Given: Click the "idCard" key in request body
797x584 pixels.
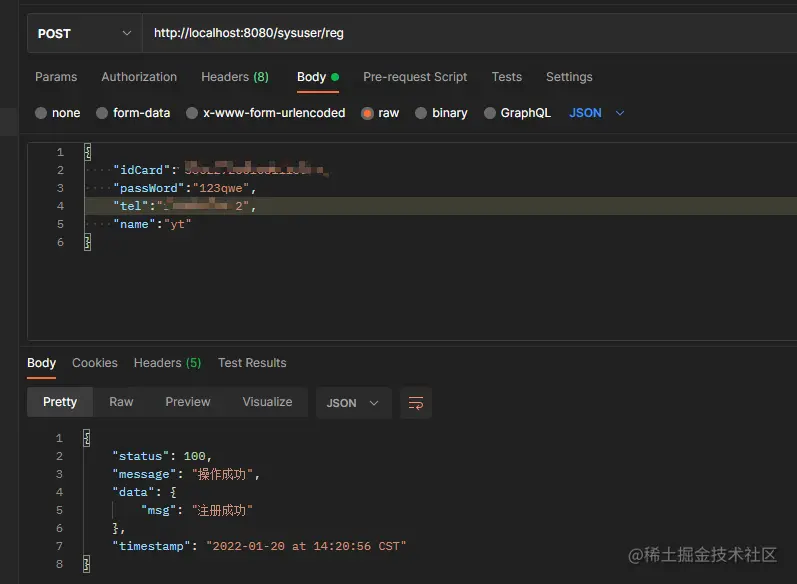Looking at the screenshot, I should tap(141, 170).
